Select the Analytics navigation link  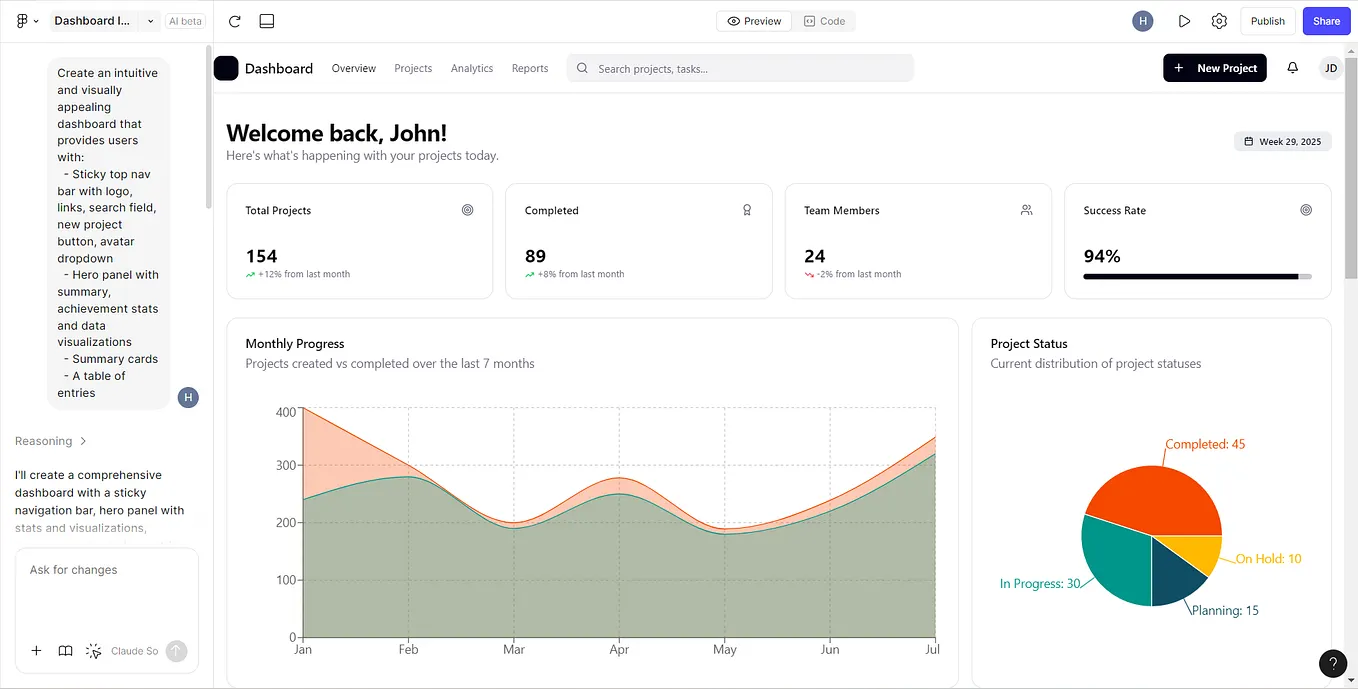click(471, 68)
